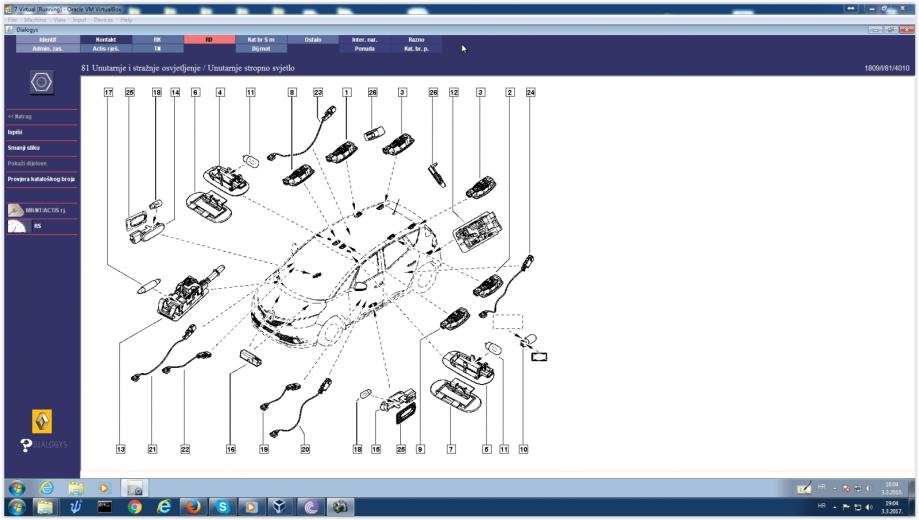This screenshot has height=520, width=919.
Task: Open the Dialogys help question-mark icon
Action: (26, 446)
